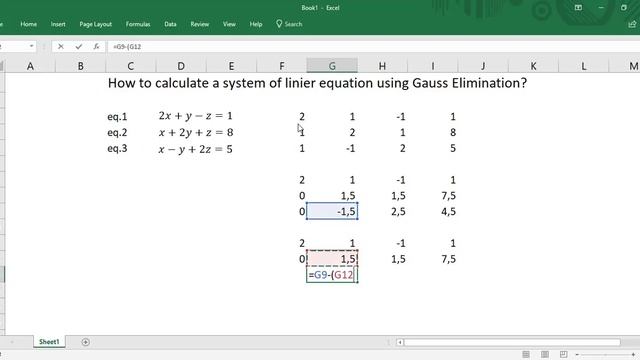Select column H header
Screen dimensions: 640x360
[x=382, y=66]
